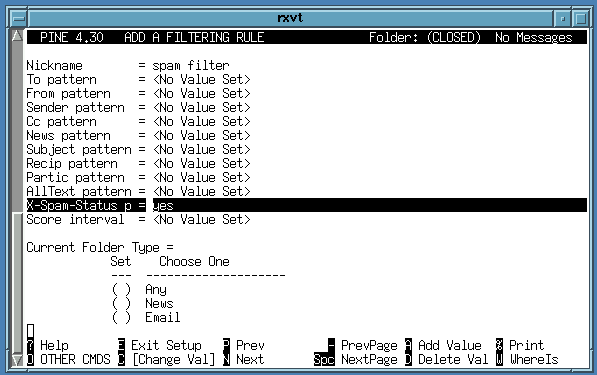
Task: Click the Cc pattern value
Action: 202,122
